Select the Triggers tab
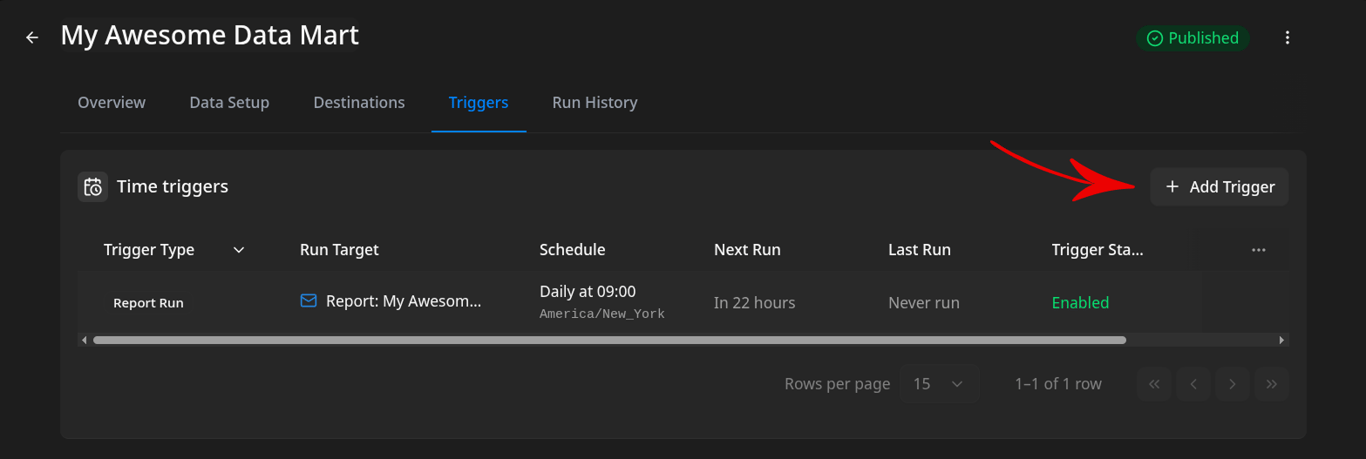Image resolution: width=1366 pixels, height=459 pixels. pyautogui.click(x=478, y=102)
